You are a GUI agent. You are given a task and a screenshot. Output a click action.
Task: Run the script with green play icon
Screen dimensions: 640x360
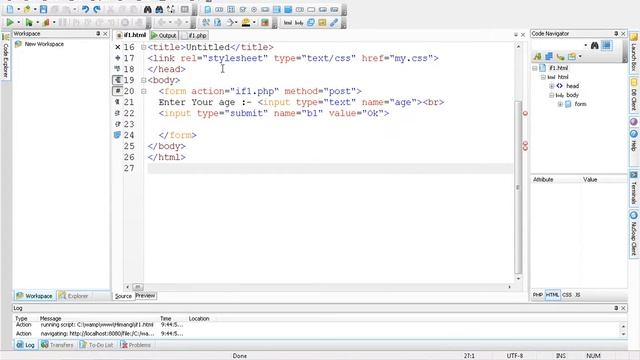tap(10, 22)
